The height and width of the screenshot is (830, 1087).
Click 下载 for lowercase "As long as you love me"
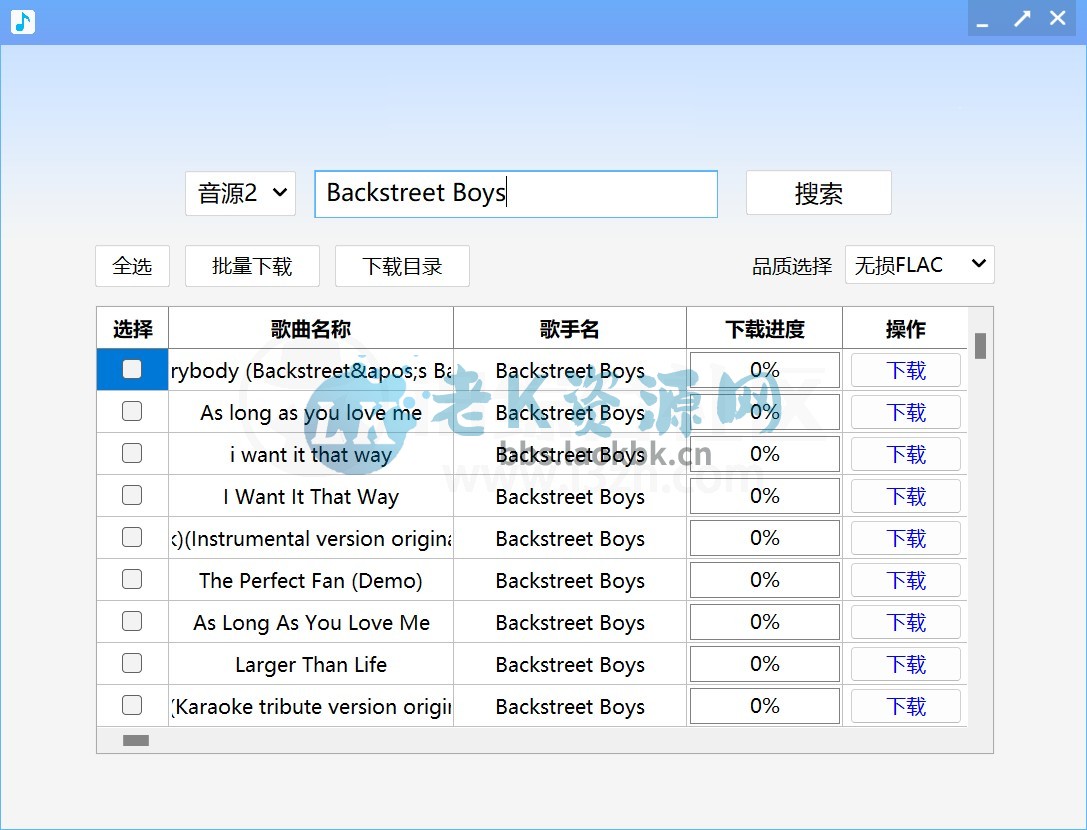point(905,413)
